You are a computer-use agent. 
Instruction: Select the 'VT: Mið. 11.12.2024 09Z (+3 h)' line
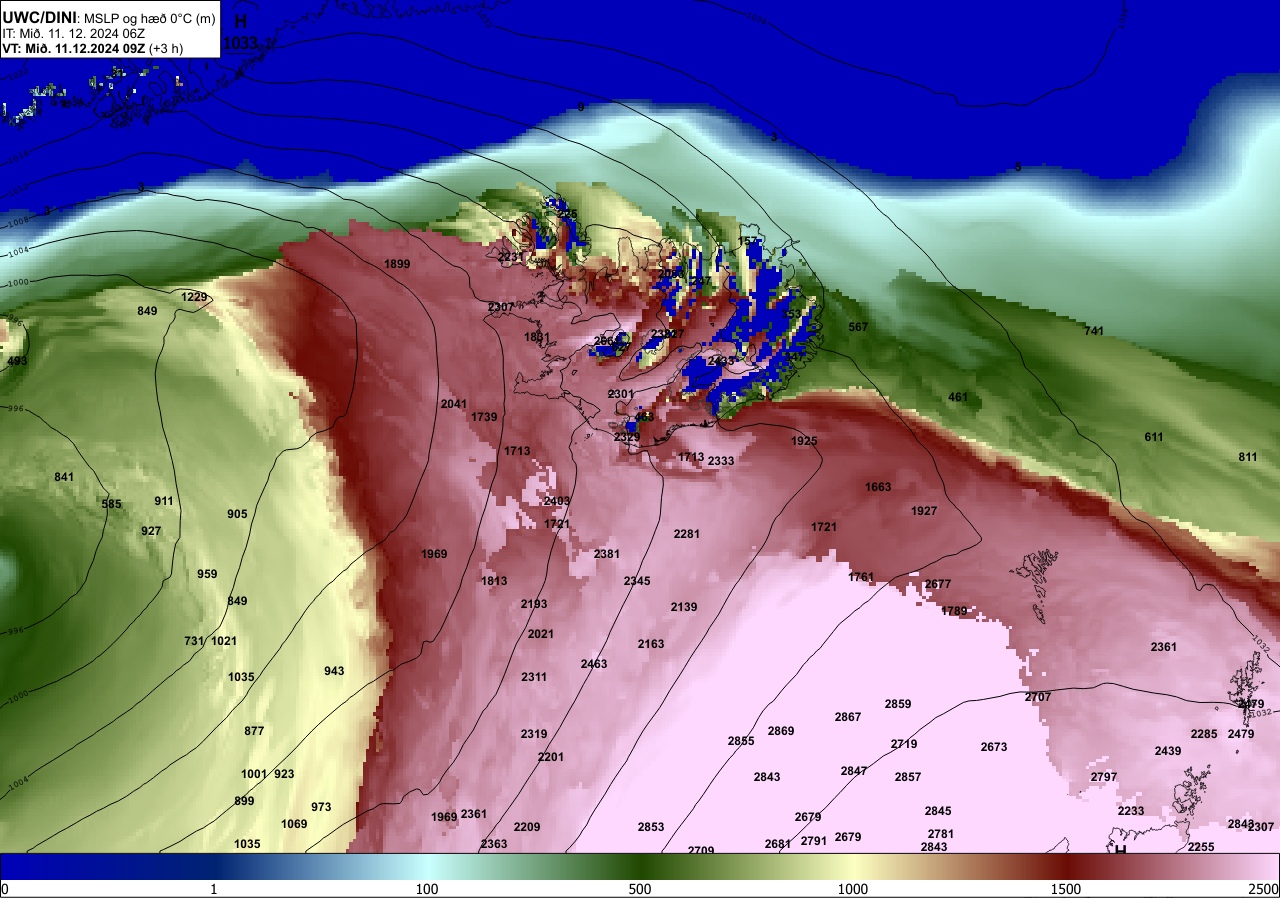click(93, 48)
